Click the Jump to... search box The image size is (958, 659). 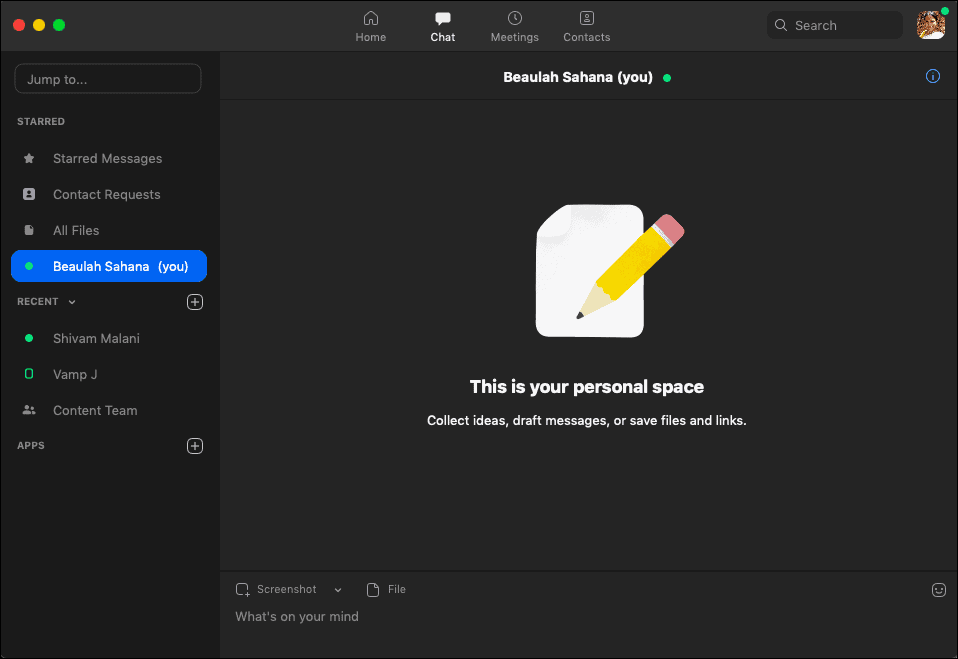tap(108, 79)
